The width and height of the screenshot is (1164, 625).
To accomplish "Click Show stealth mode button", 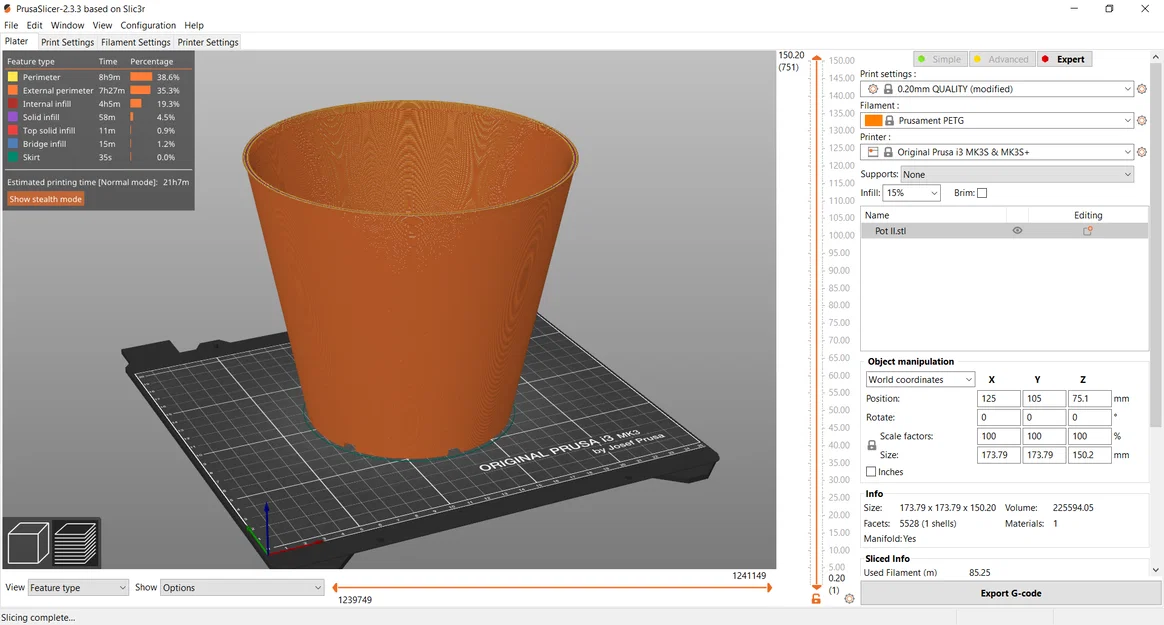I will point(45,199).
